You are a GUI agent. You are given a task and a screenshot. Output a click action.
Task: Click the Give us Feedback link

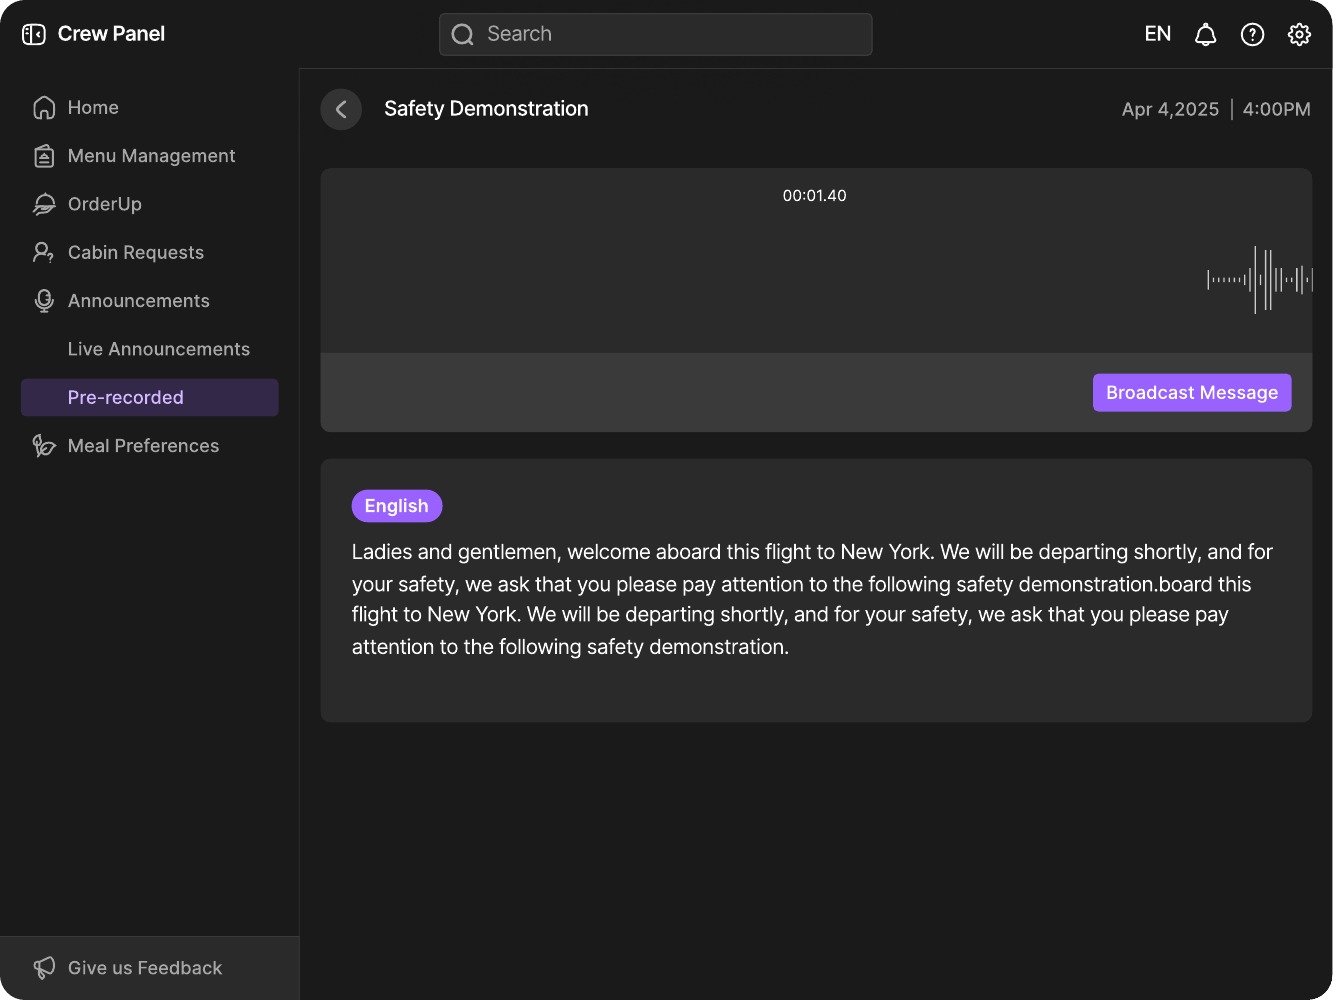click(150, 968)
